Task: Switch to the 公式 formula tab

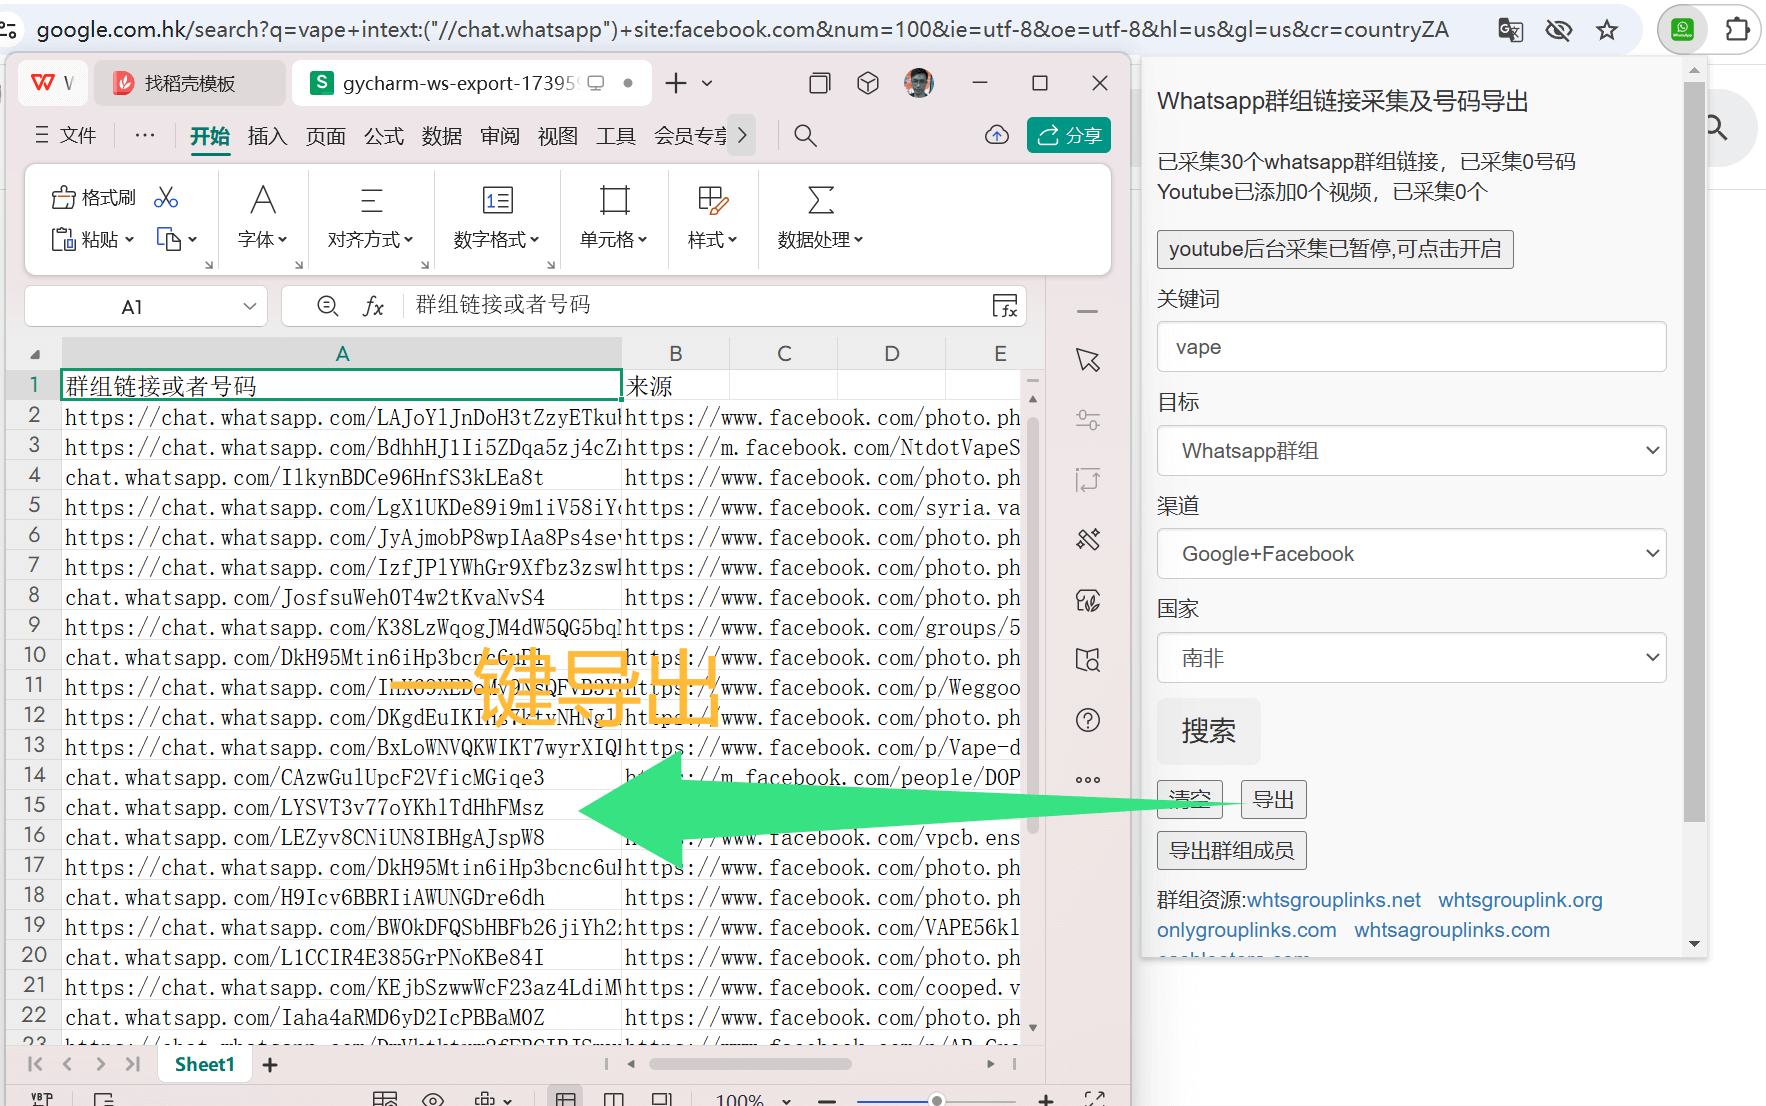Action: point(383,136)
